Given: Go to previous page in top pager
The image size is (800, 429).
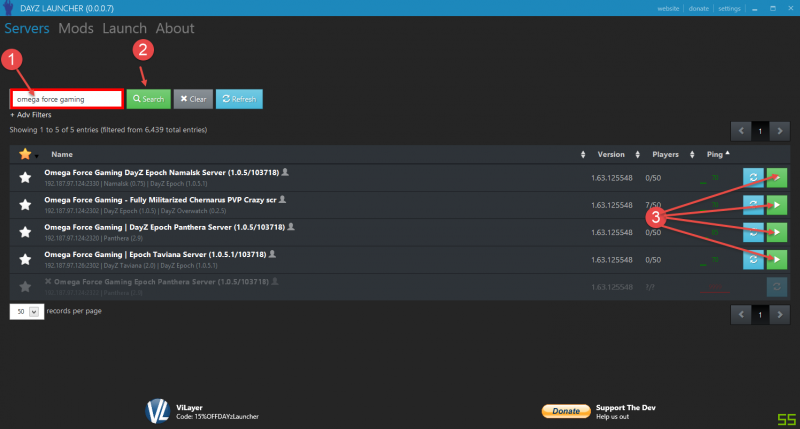Looking at the screenshot, I should click(741, 131).
